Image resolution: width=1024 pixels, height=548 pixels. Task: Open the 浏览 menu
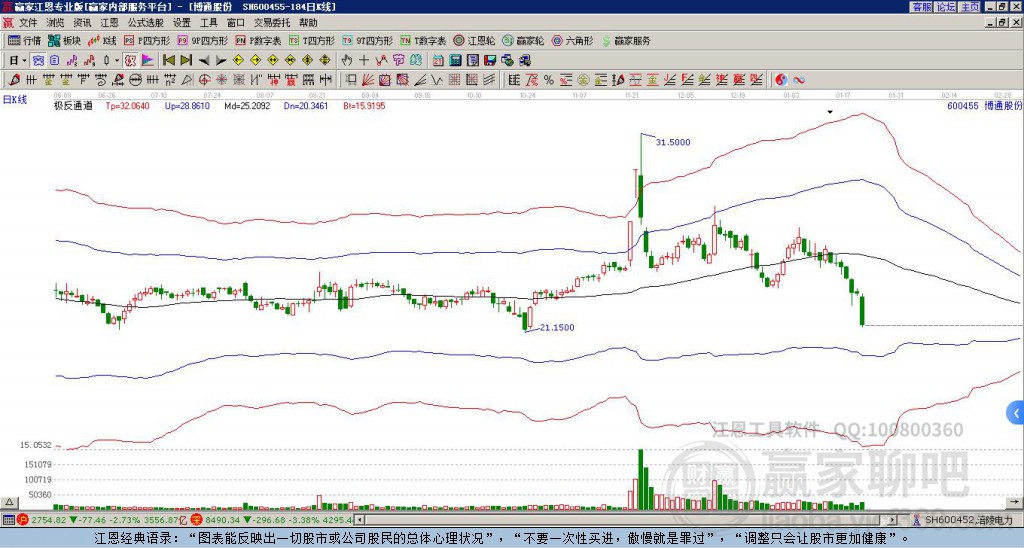click(55, 23)
